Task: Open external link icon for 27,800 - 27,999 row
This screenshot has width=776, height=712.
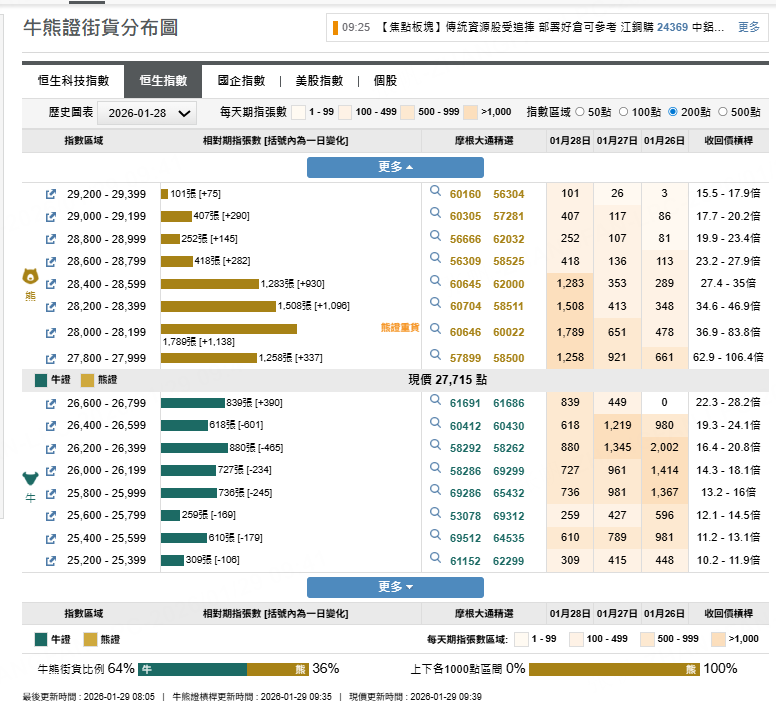Action: click(x=50, y=359)
